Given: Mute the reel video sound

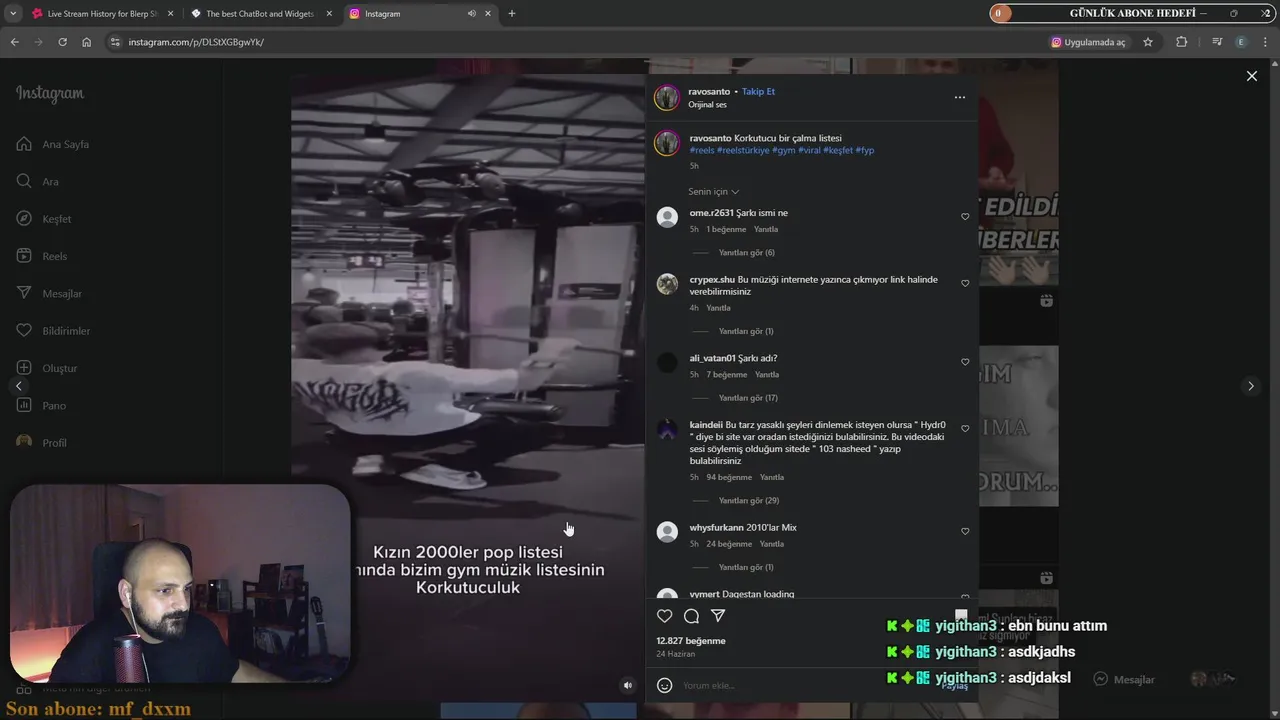Looking at the screenshot, I should click(628, 685).
